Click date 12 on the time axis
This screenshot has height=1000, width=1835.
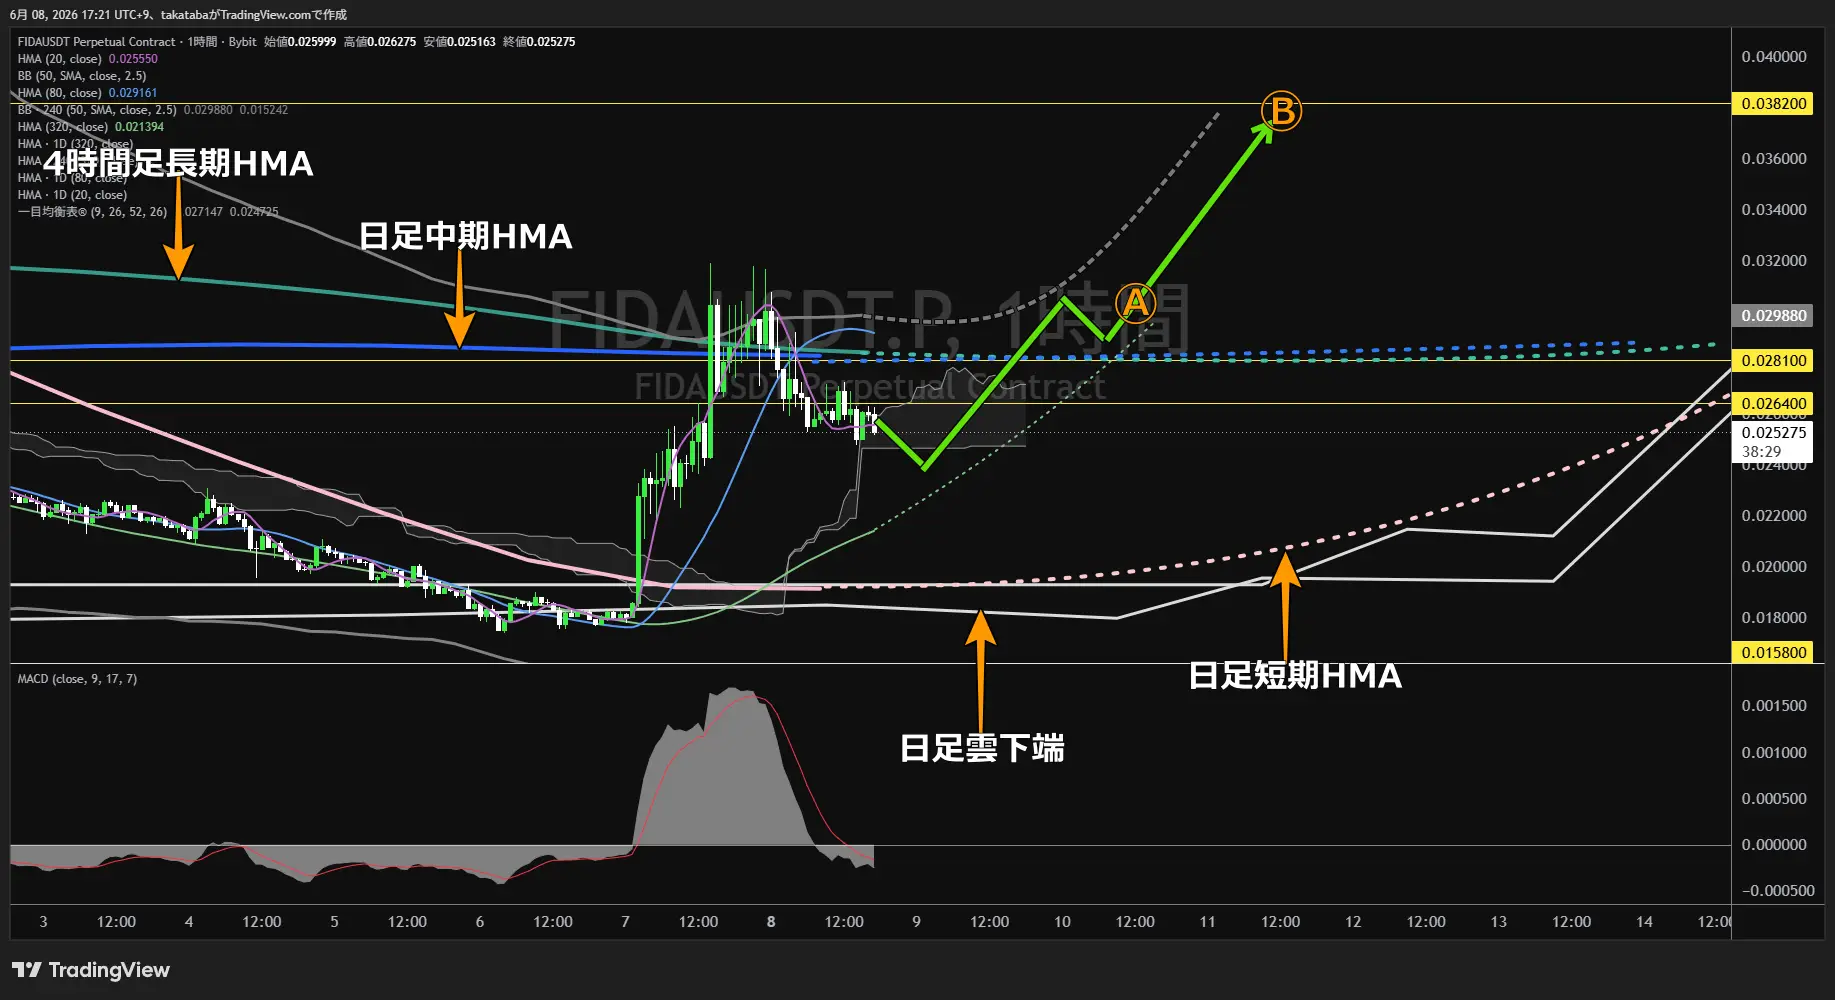point(1353,922)
